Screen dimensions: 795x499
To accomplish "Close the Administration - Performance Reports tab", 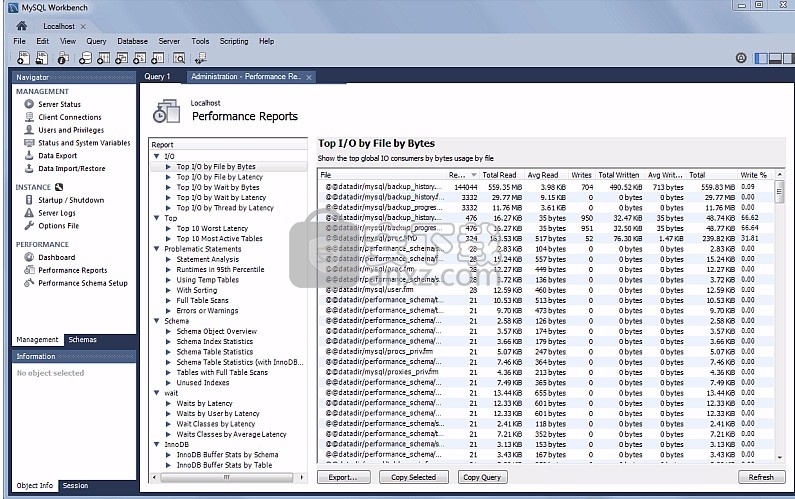I will pyautogui.click(x=309, y=77).
